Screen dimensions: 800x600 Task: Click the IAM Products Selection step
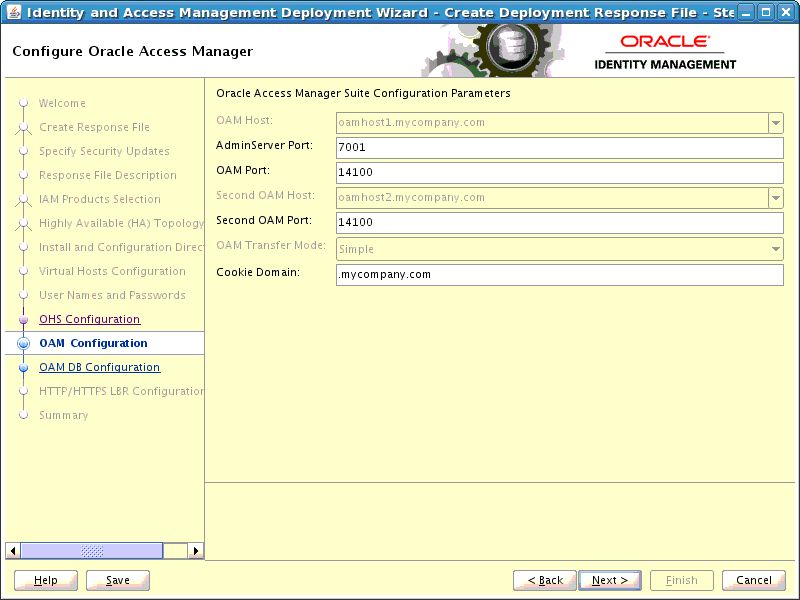[x=99, y=199]
